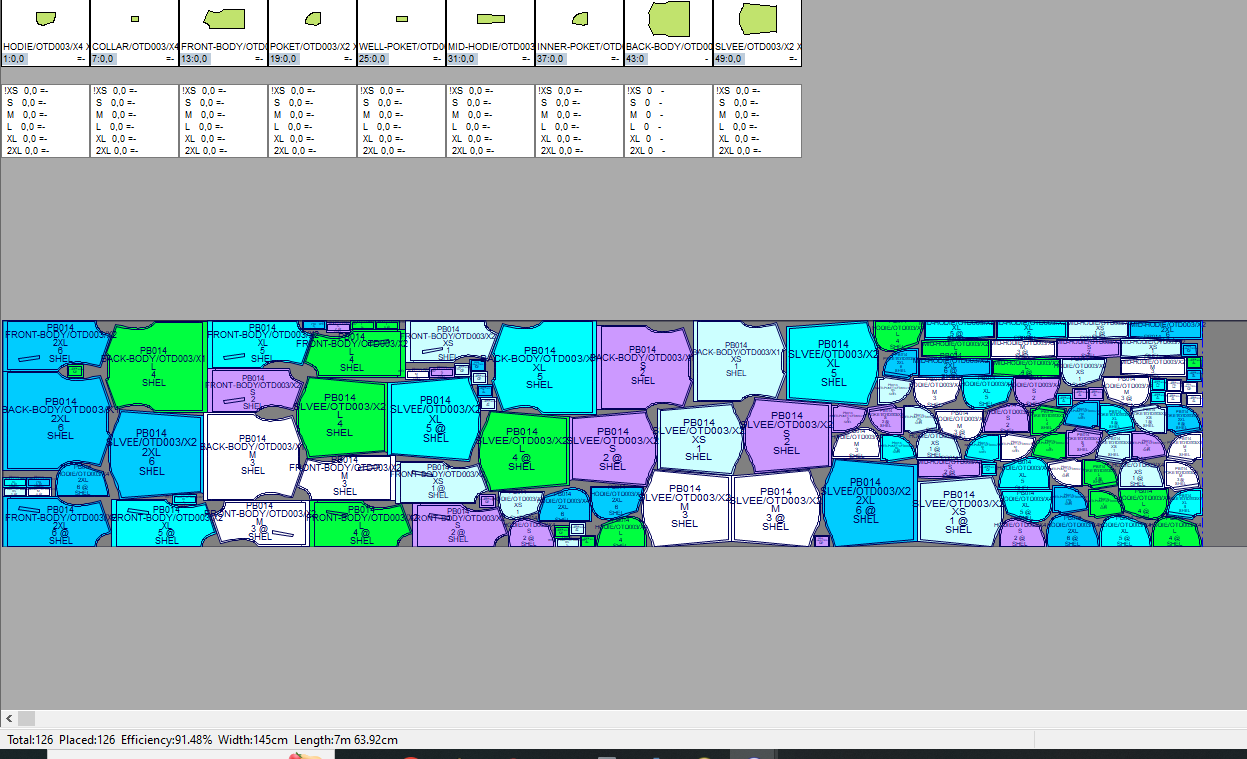Click the size list under the HODIE piece
Viewport: 1247px width, 759px height.
(45, 121)
